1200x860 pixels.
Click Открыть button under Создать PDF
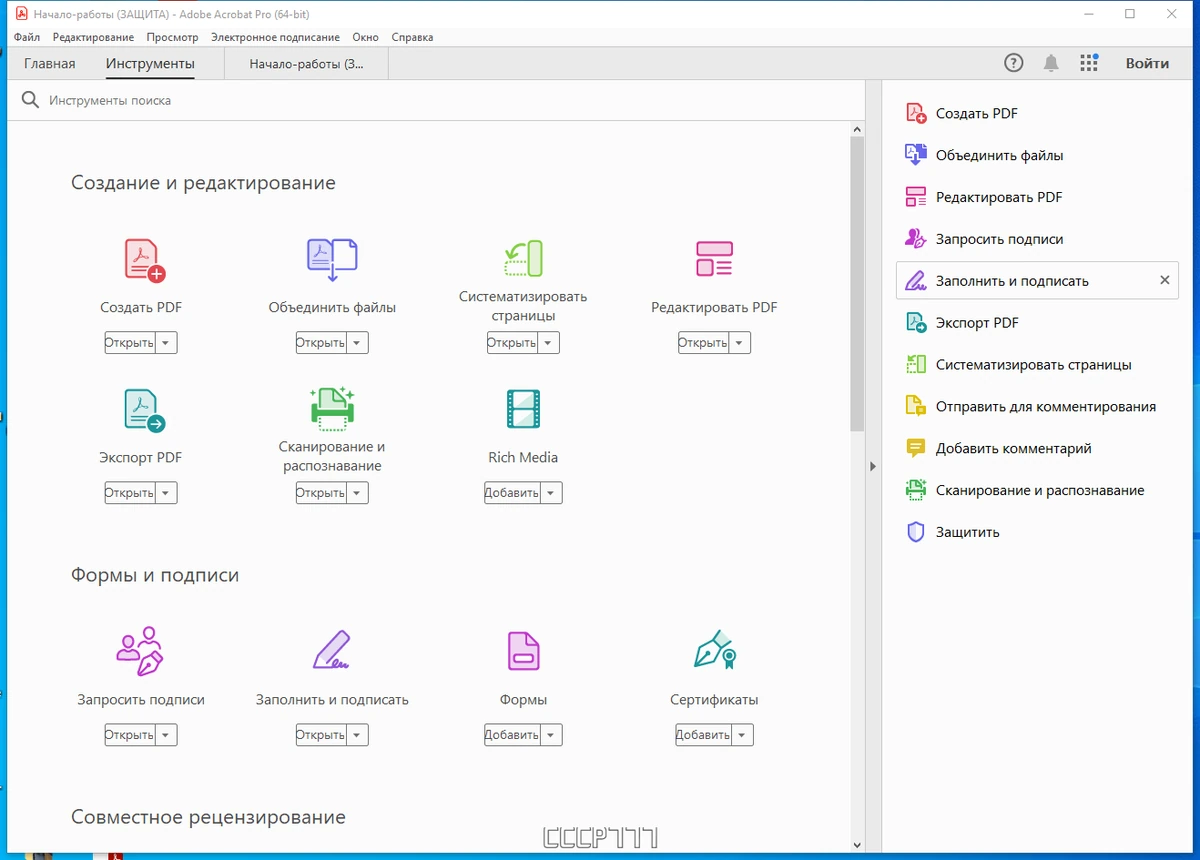click(130, 343)
